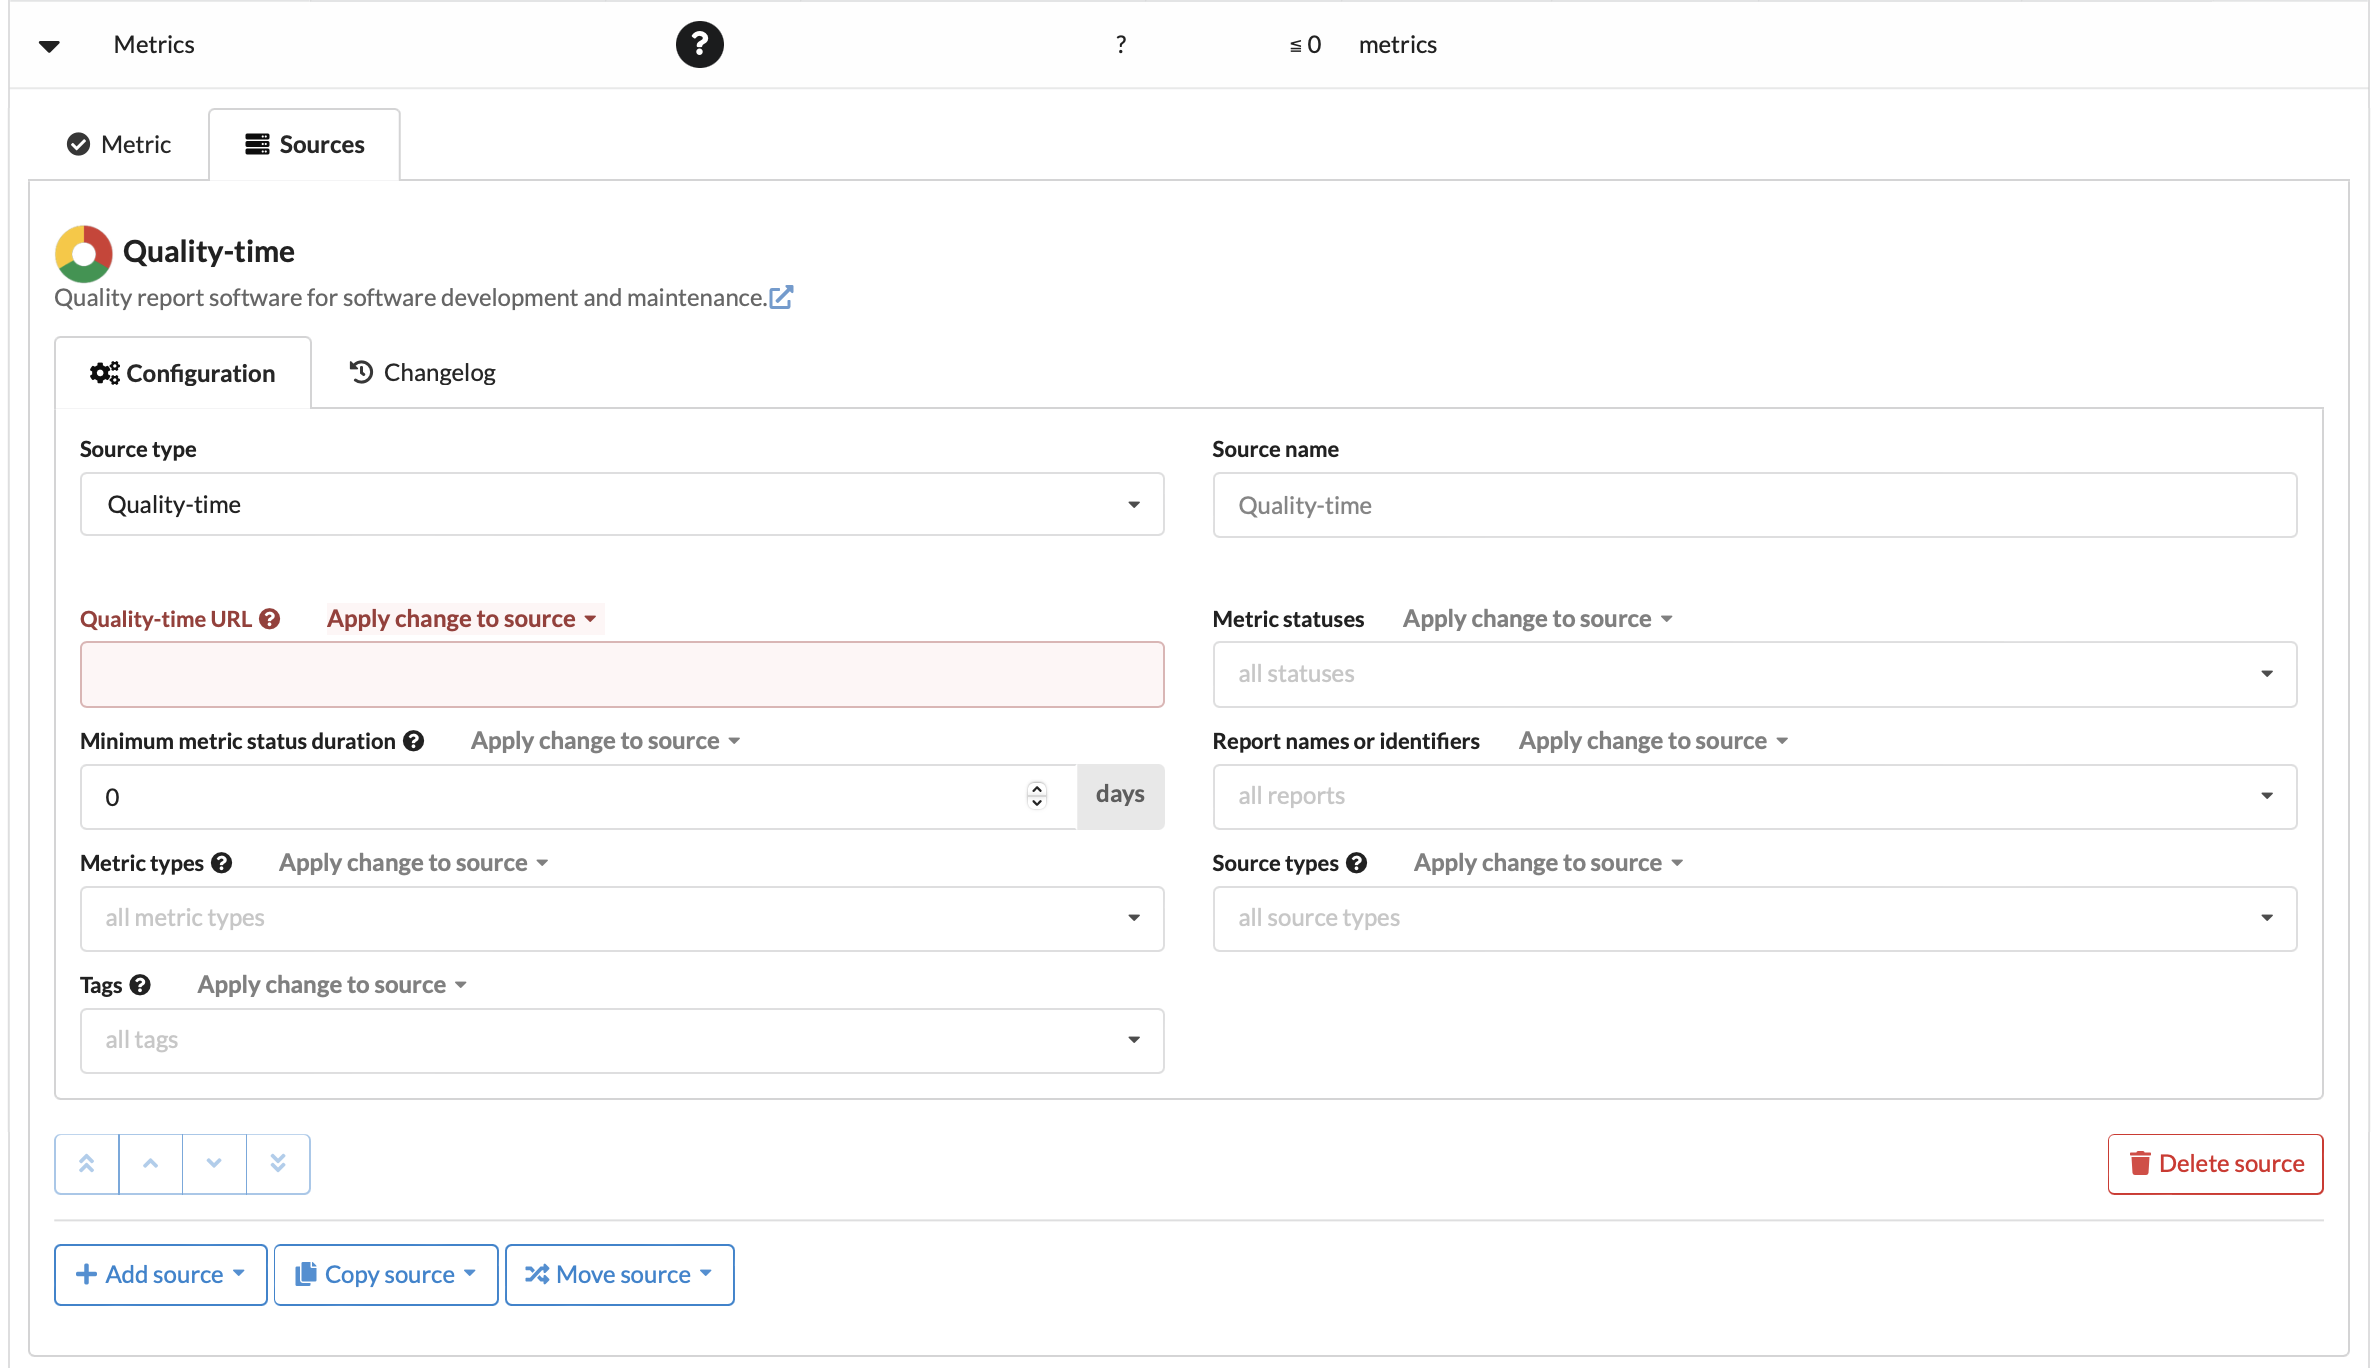The height and width of the screenshot is (1368, 2380).
Task: Open Apply change menu for Metric statuses
Action: coord(1538,619)
